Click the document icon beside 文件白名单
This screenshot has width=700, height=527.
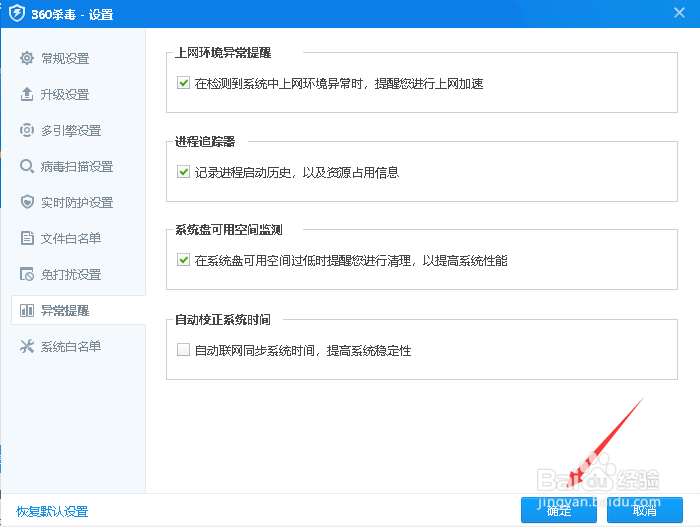27,238
